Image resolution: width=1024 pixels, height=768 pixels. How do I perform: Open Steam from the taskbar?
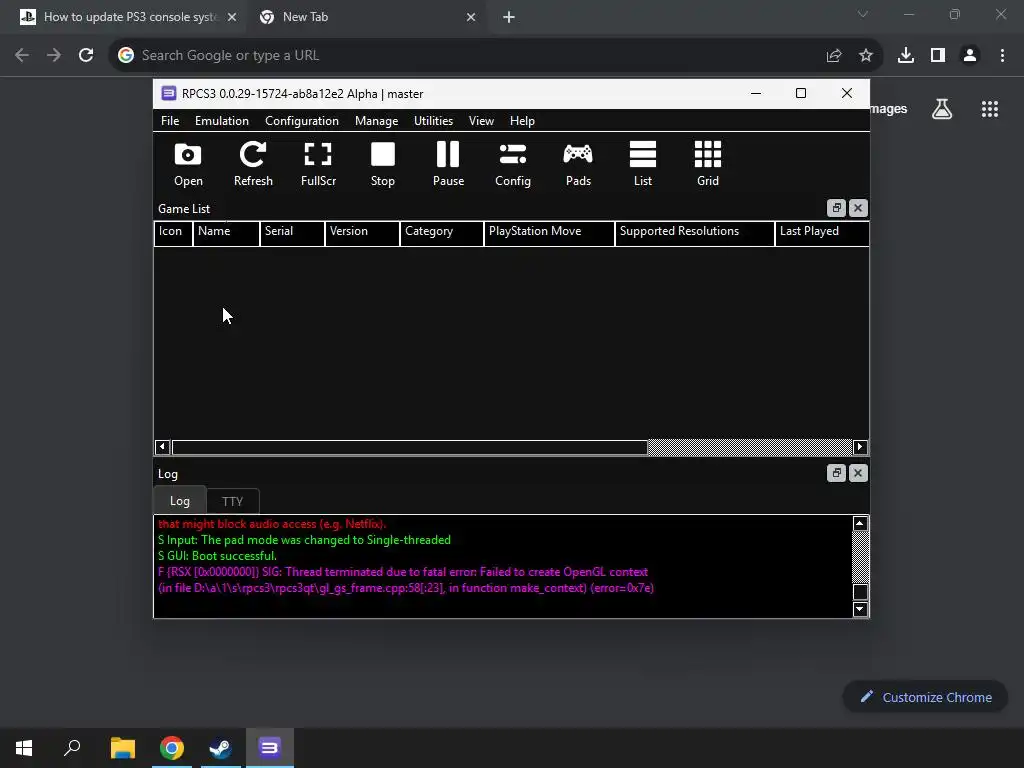tap(220, 748)
